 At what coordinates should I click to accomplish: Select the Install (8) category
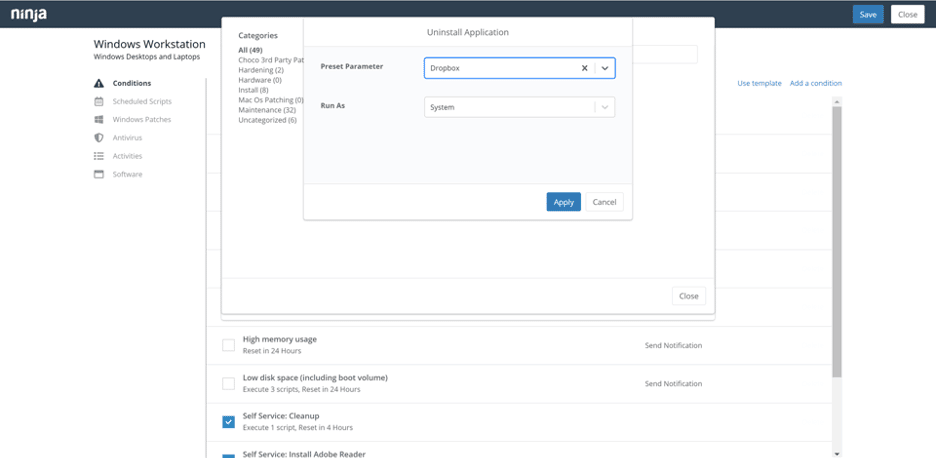click(253, 90)
